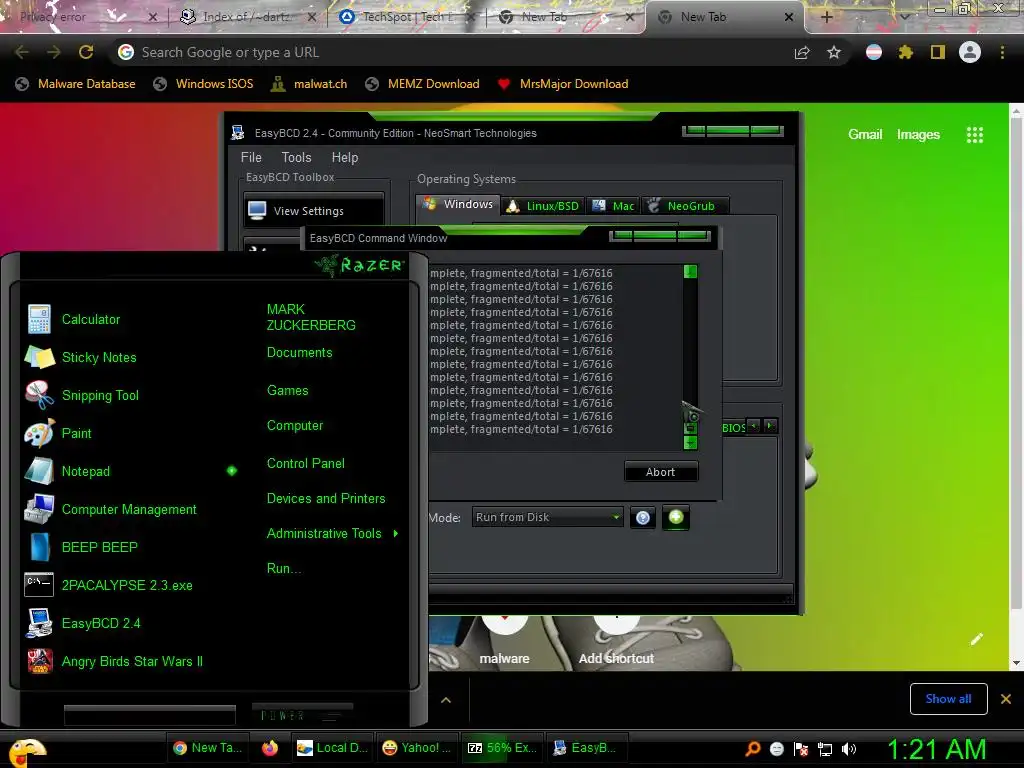Open the share page icon in address bar
Viewport: 1024px width, 768px height.
[802, 52]
